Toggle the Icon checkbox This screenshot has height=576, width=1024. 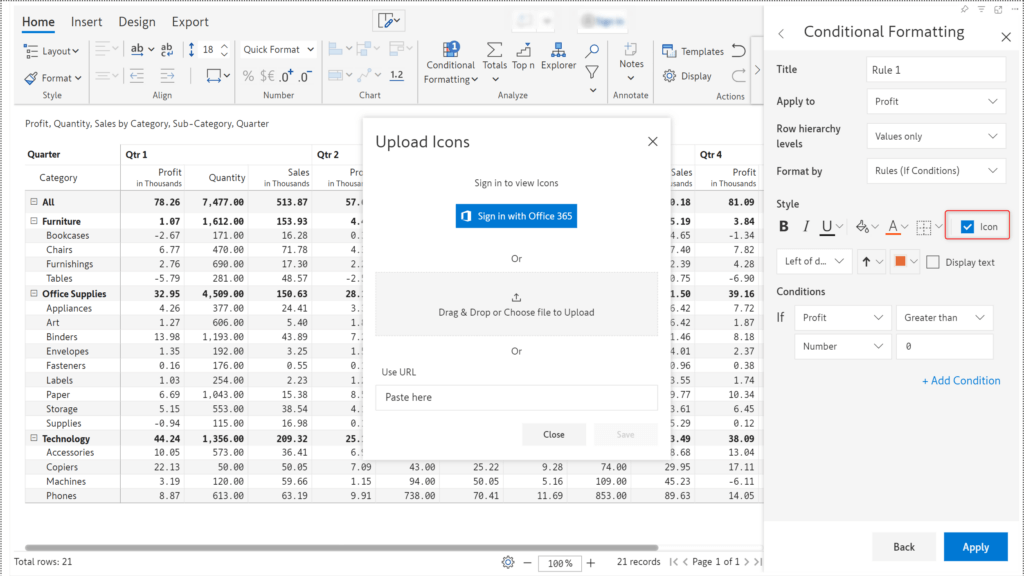967,227
